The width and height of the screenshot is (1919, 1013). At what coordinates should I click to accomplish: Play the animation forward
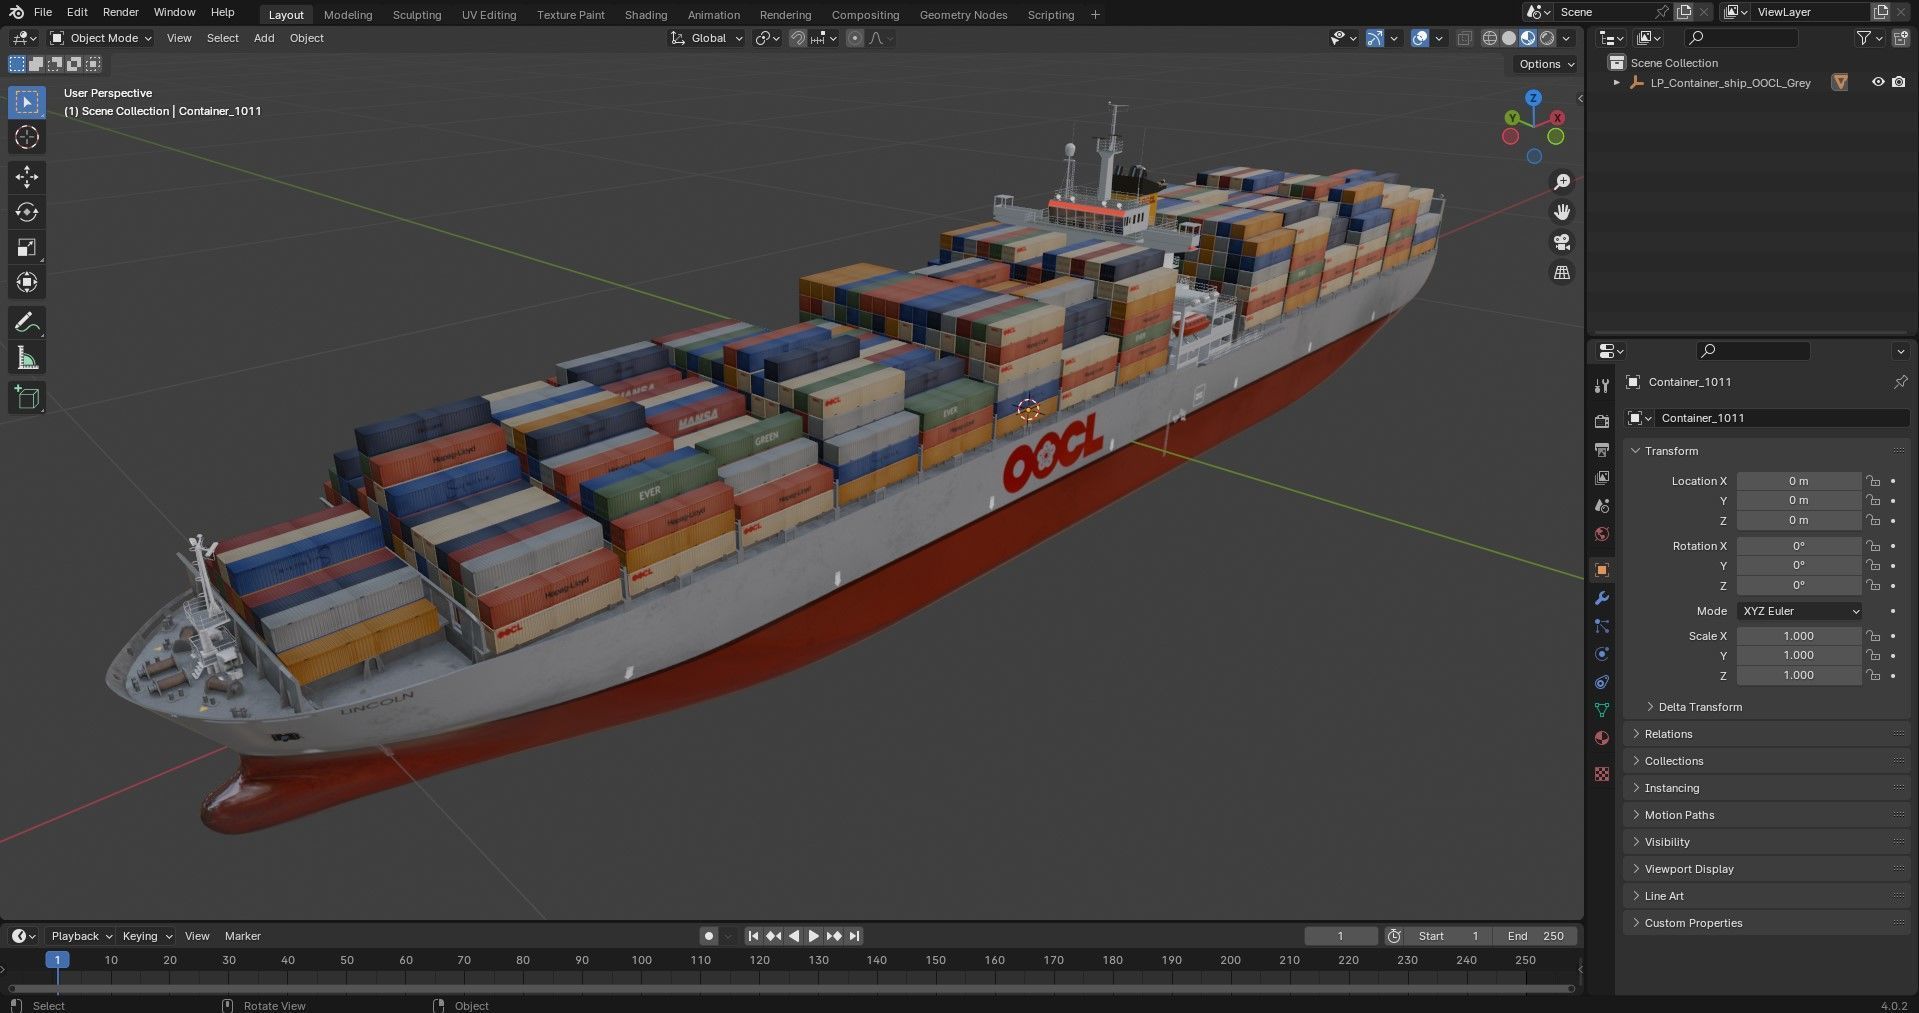coord(813,936)
